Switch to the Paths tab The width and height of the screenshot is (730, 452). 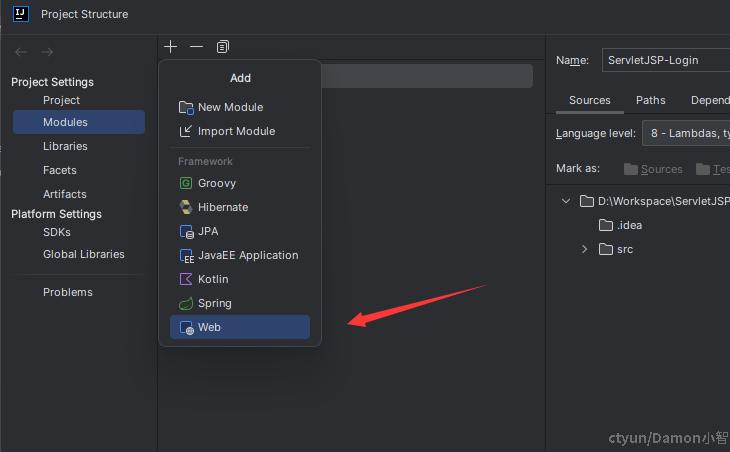coord(650,101)
